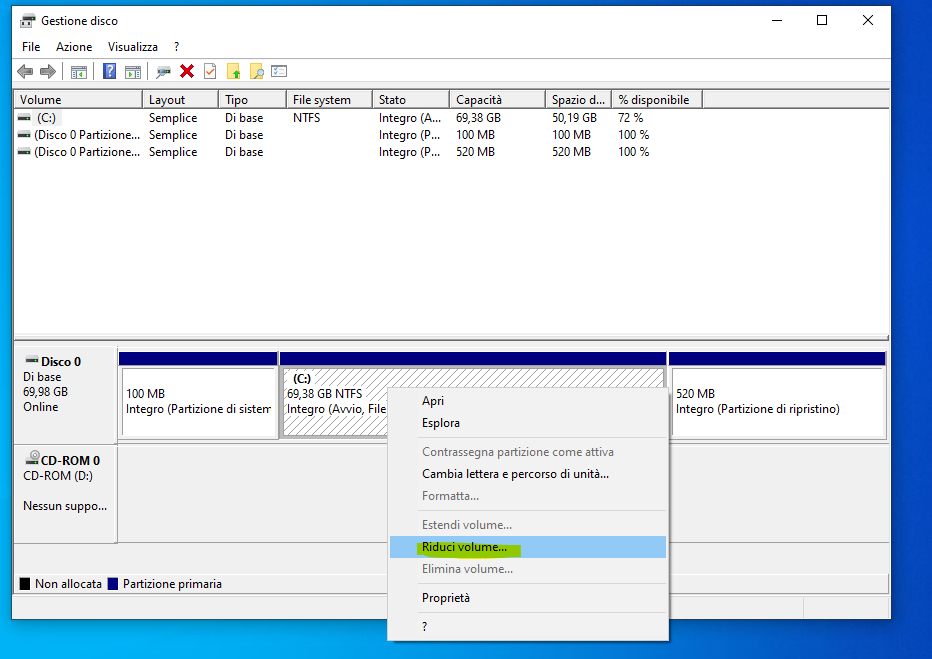This screenshot has height=659, width=932.
Task: Open the Azione menu
Action: [x=74, y=47]
